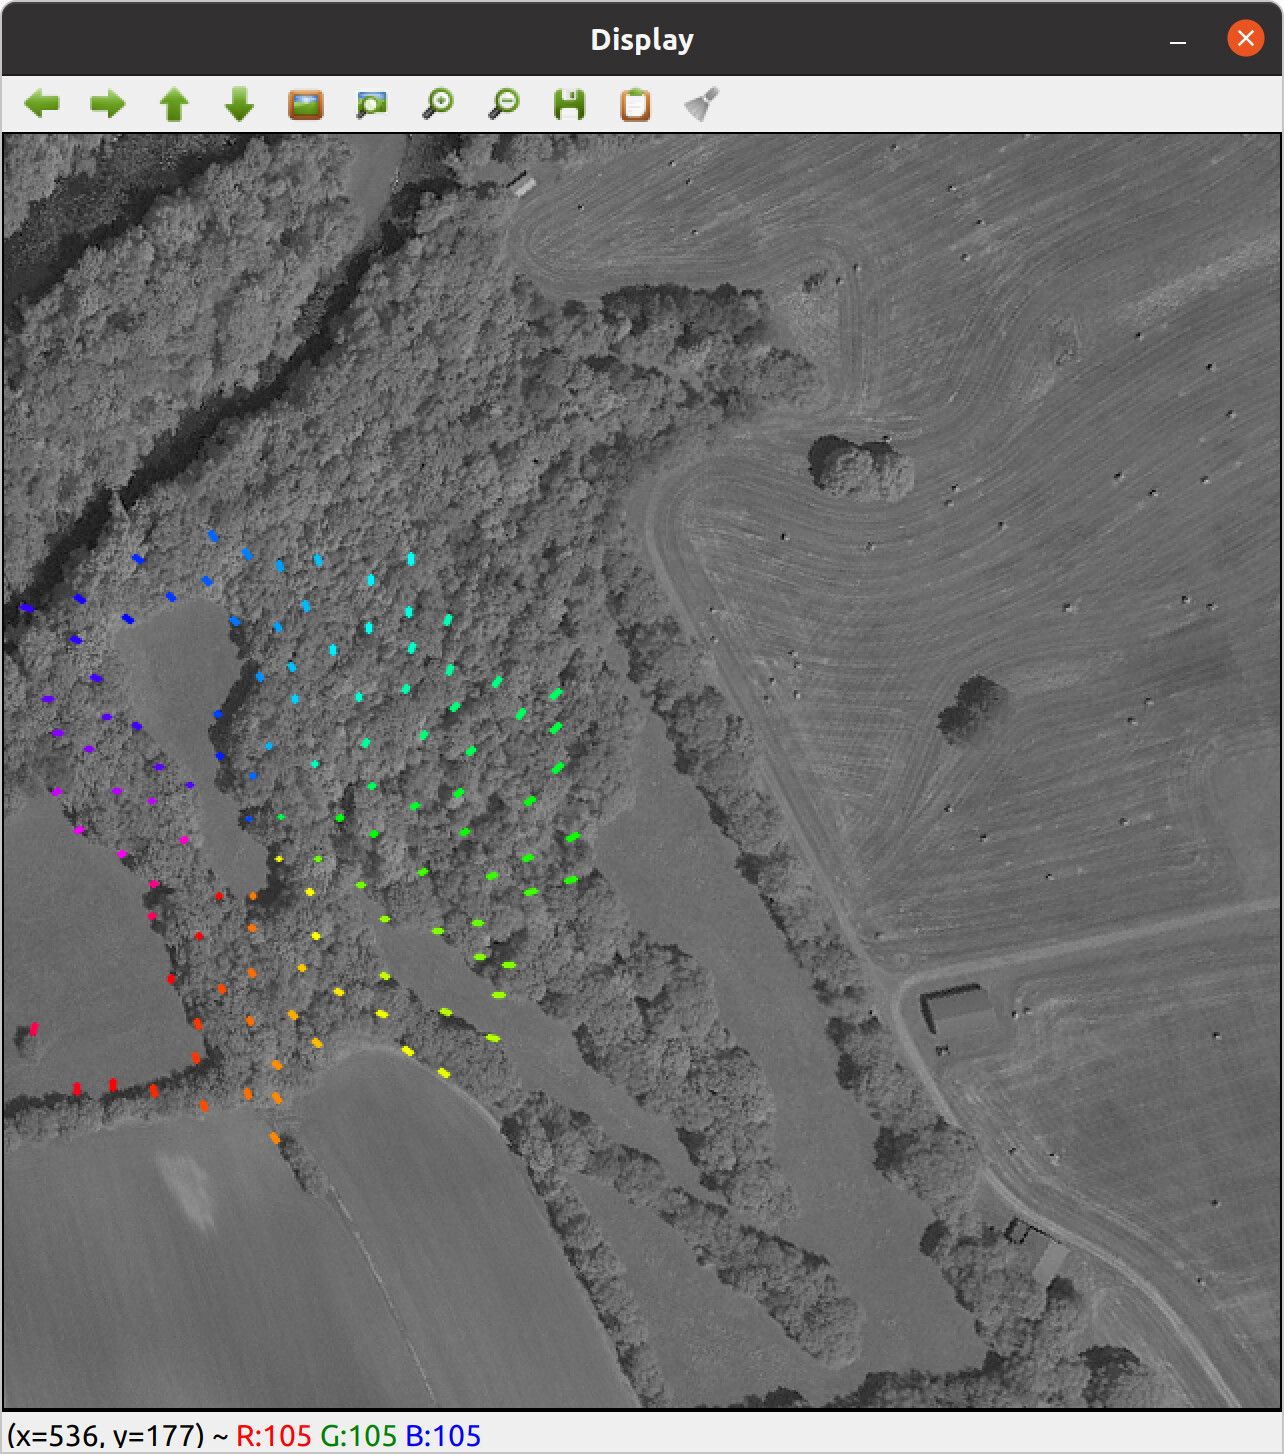Select the blue value B:105 in status bar

pos(443,1436)
